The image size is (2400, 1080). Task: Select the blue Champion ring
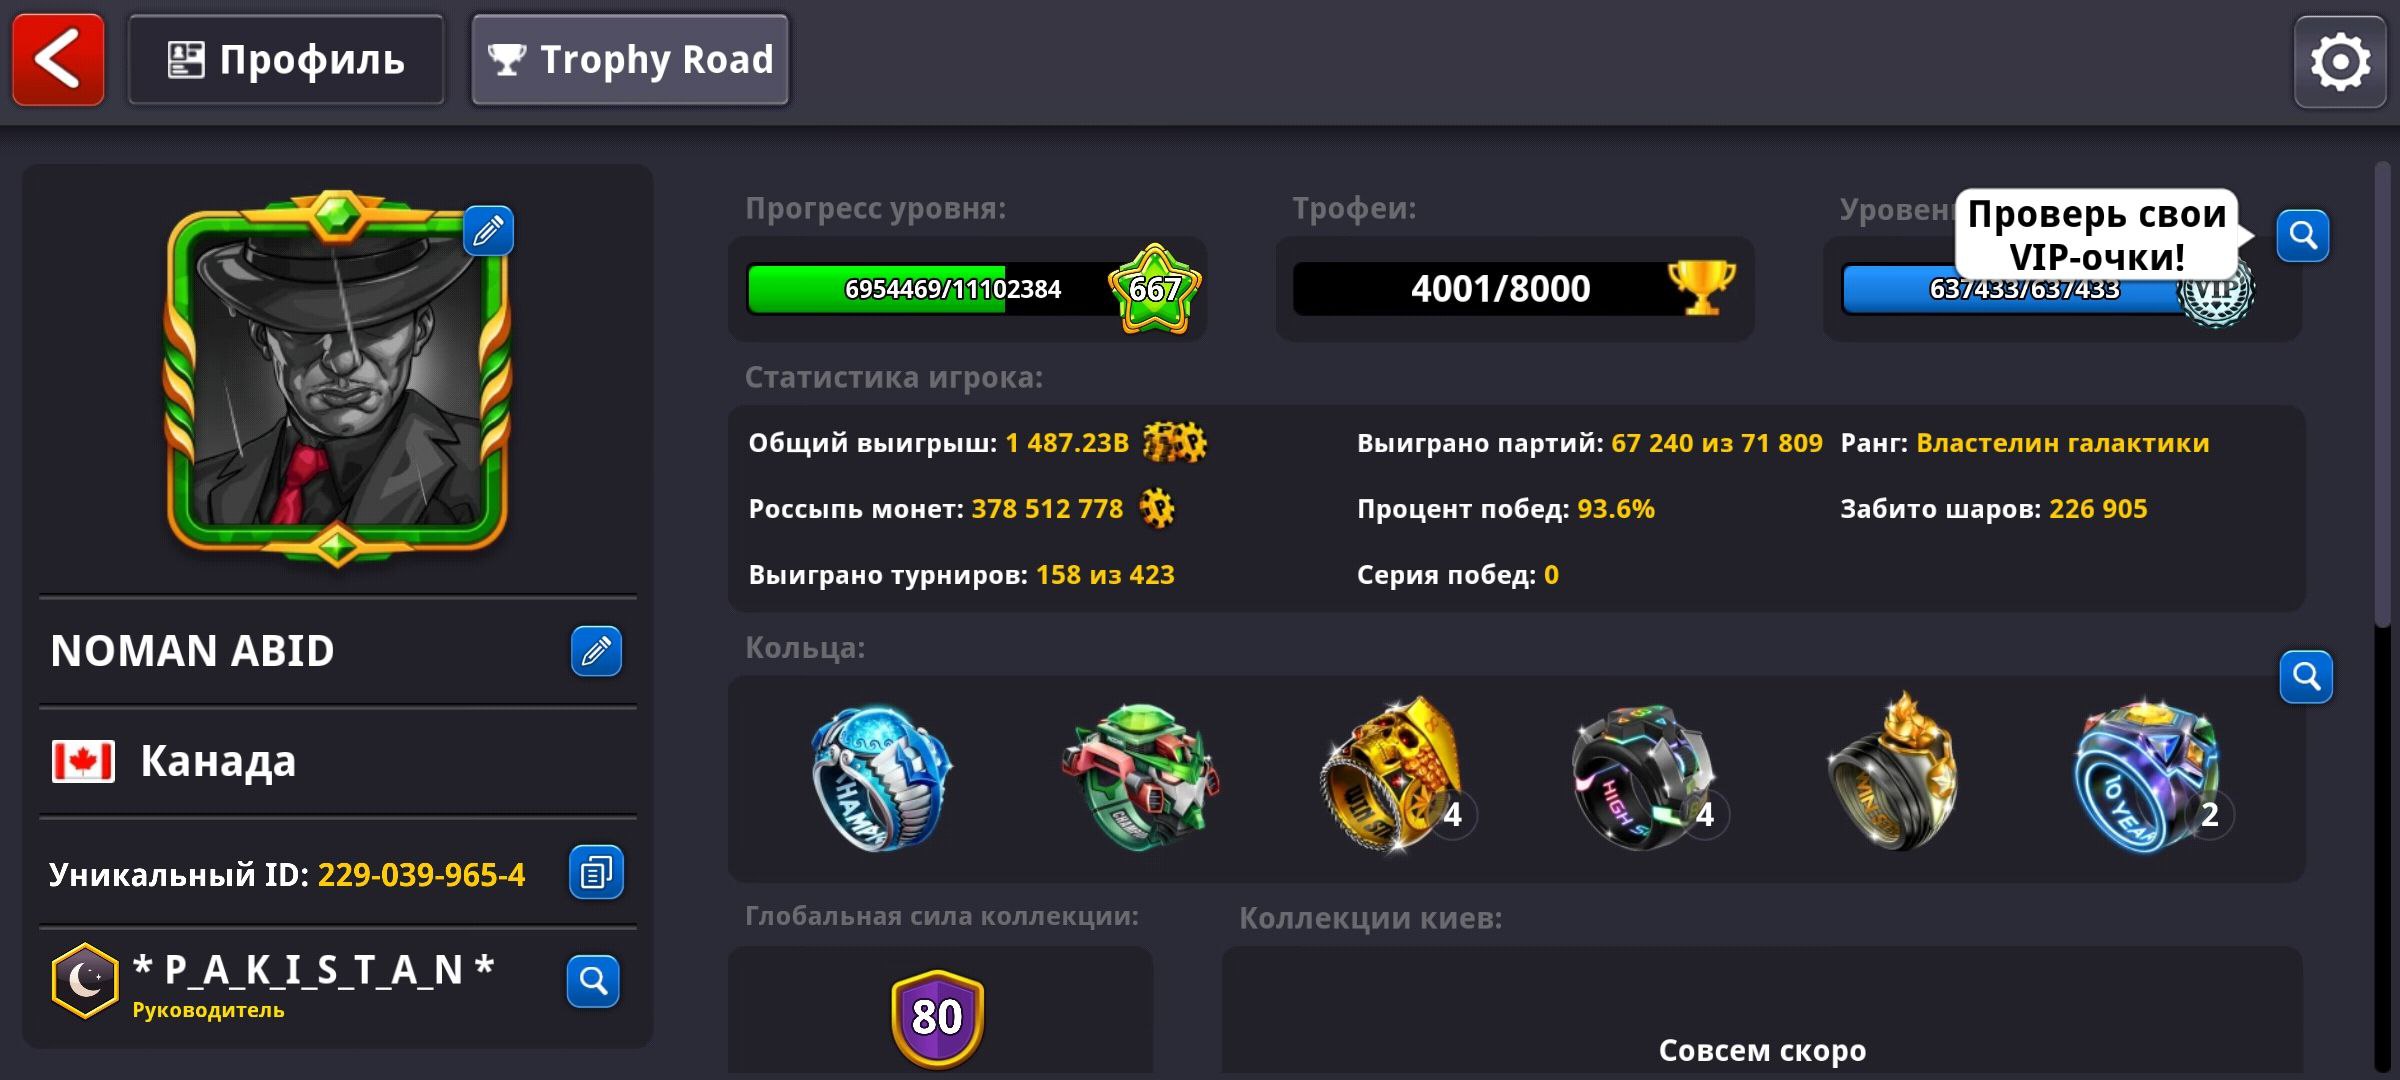tap(880, 778)
